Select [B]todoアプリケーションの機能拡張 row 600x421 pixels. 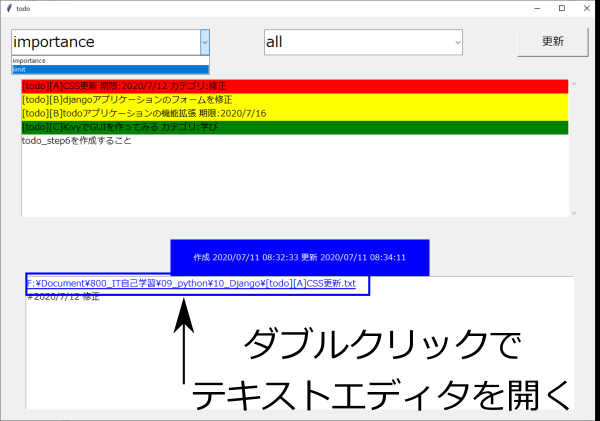tap(295, 114)
